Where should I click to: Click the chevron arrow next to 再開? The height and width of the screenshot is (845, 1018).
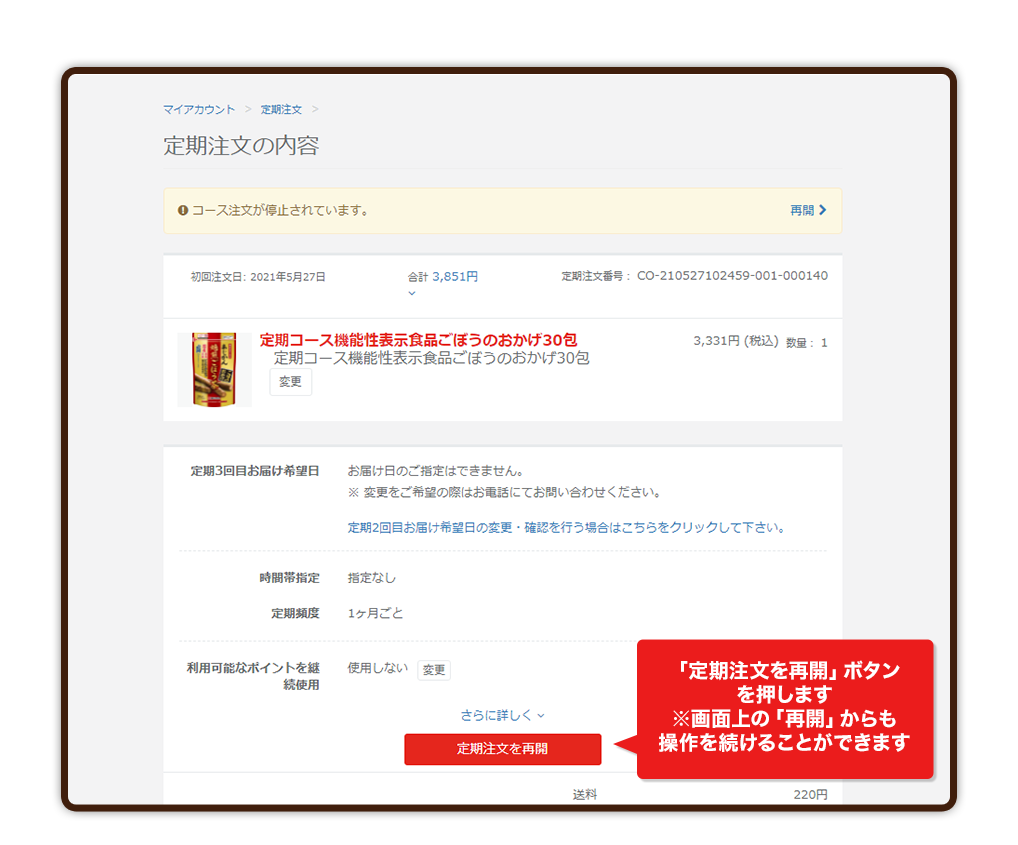(823, 210)
